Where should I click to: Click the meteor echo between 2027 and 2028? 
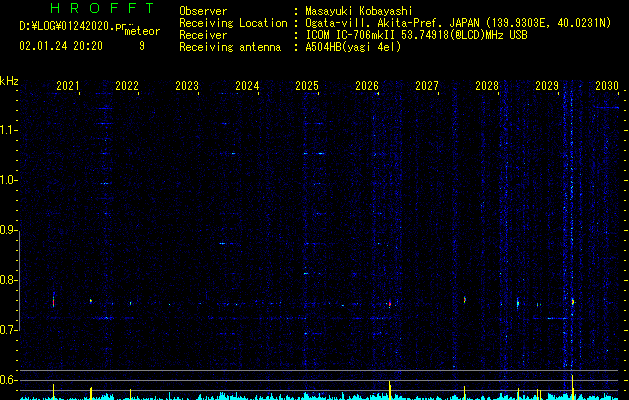tap(465, 300)
